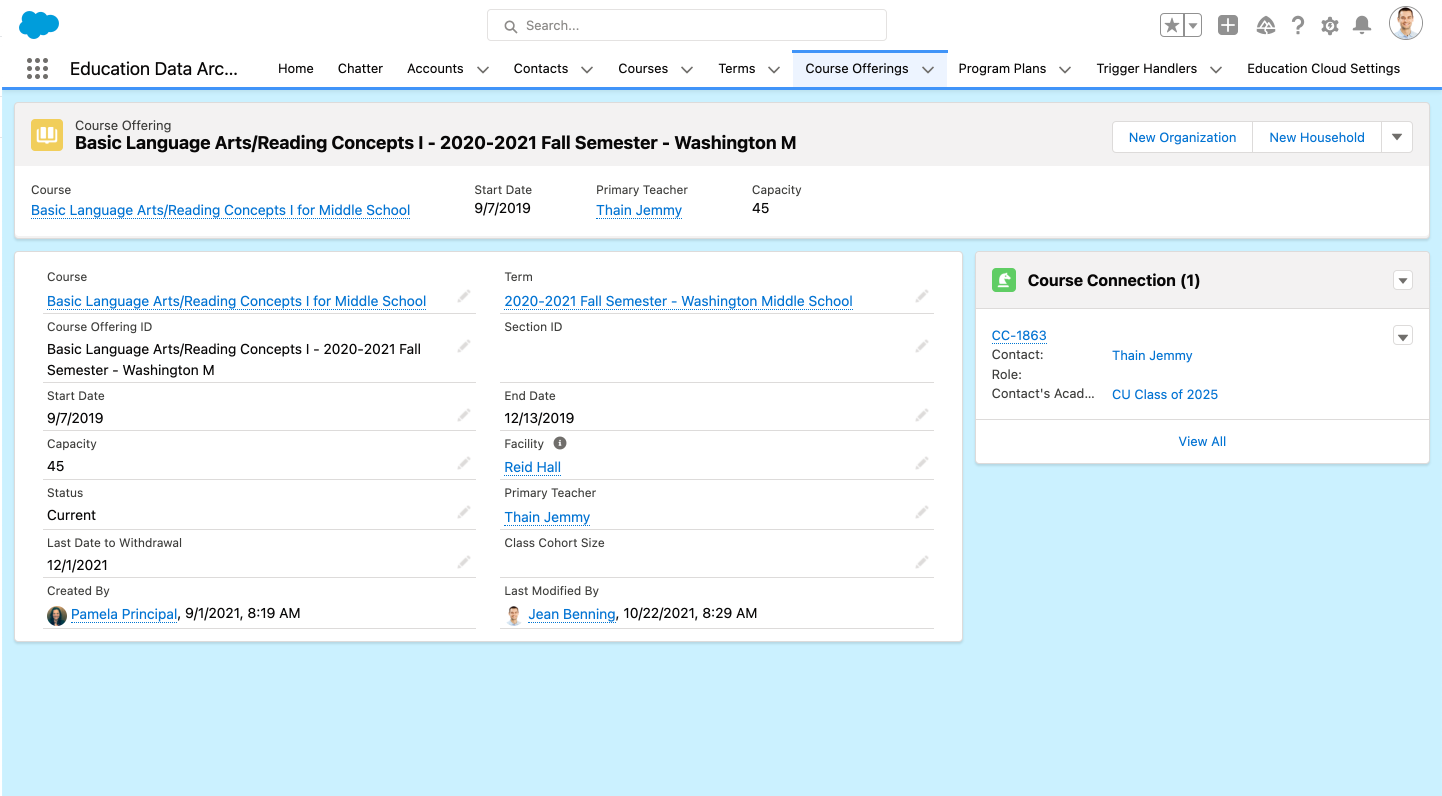Go to the Chatter tab

(x=360, y=69)
